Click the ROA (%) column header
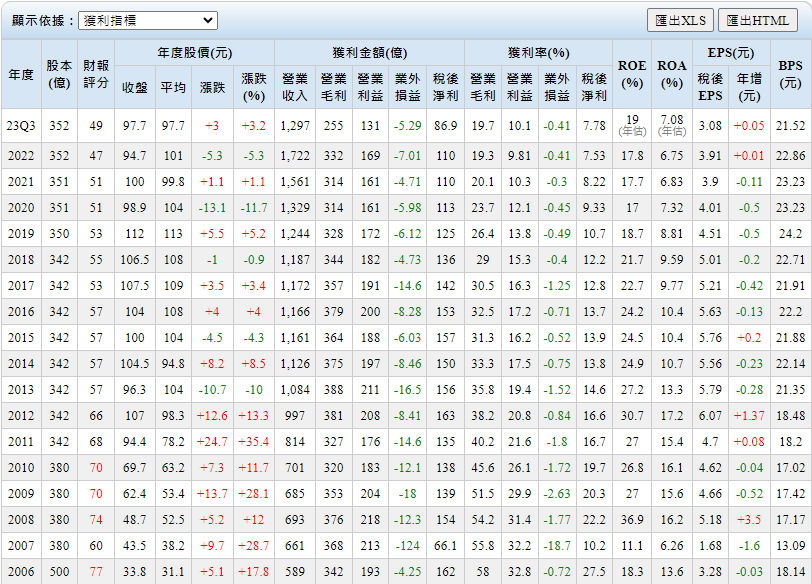812x584 pixels. pos(671,75)
